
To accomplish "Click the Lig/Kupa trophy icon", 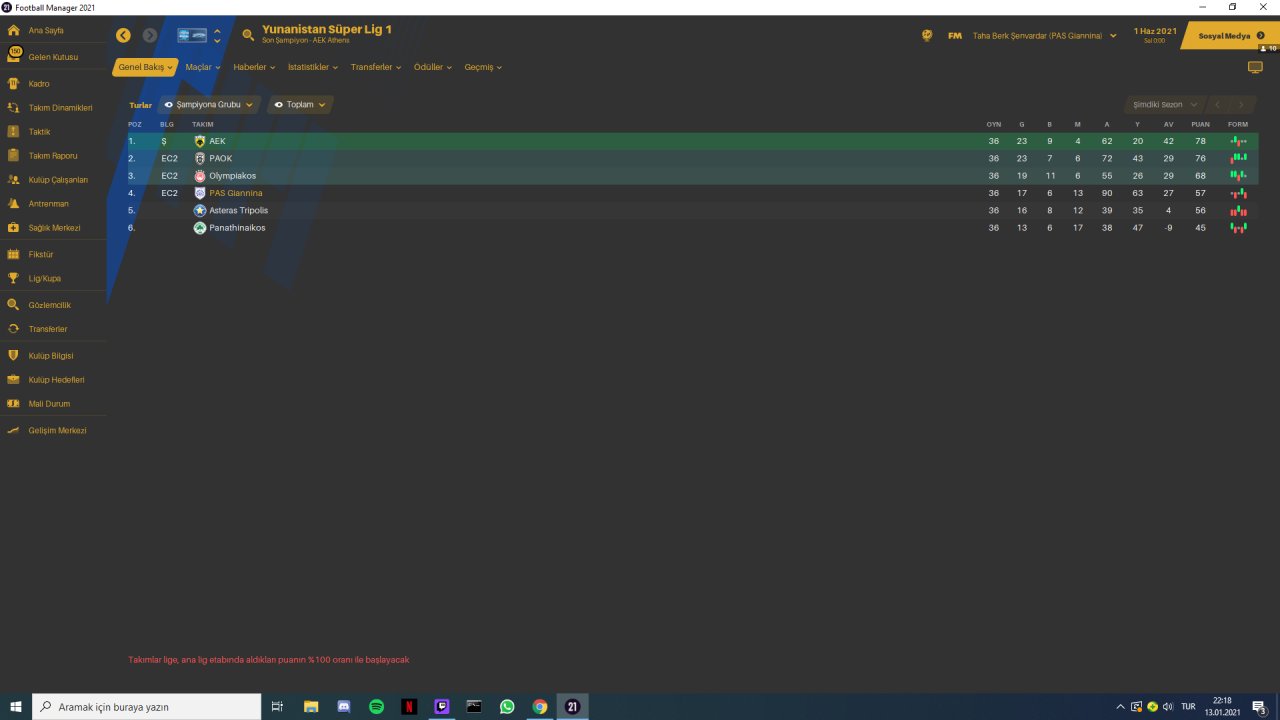I will 14,279.
